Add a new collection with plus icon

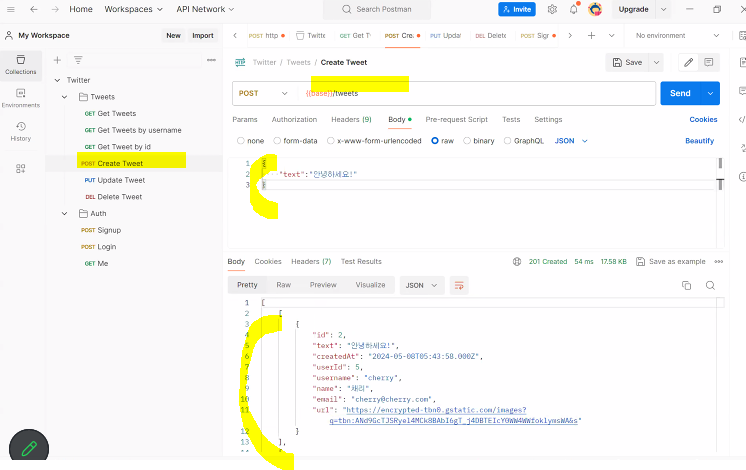coord(57,60)
